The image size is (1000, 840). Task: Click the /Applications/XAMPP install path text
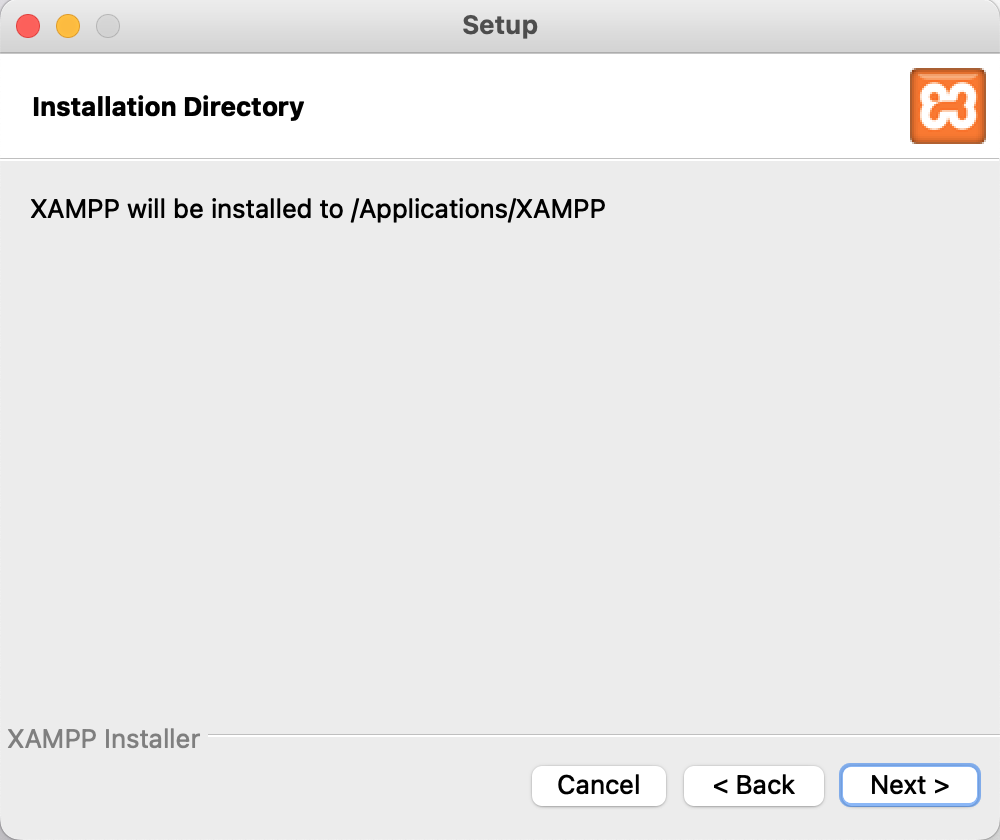pos(478,209)
